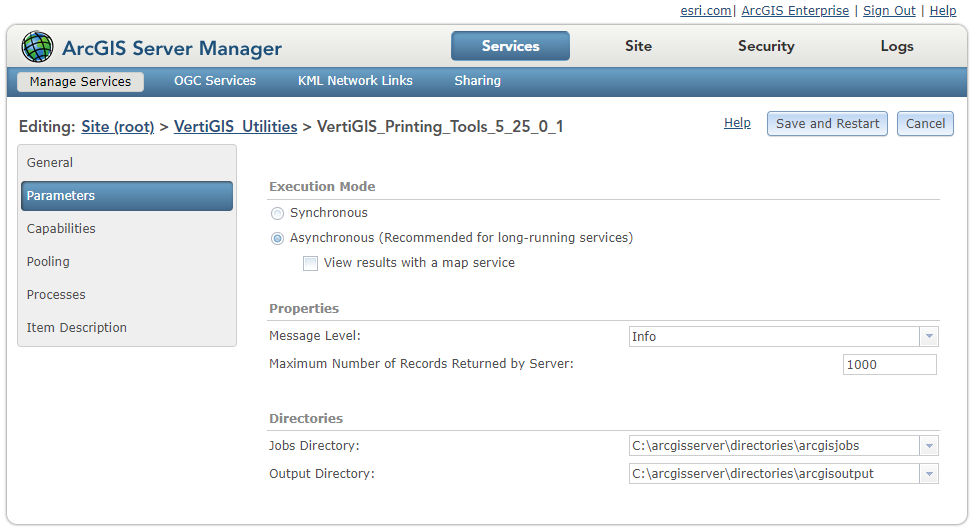975x529 pixels.
Task: Open the Services main tab
Action: pos(511,46)
